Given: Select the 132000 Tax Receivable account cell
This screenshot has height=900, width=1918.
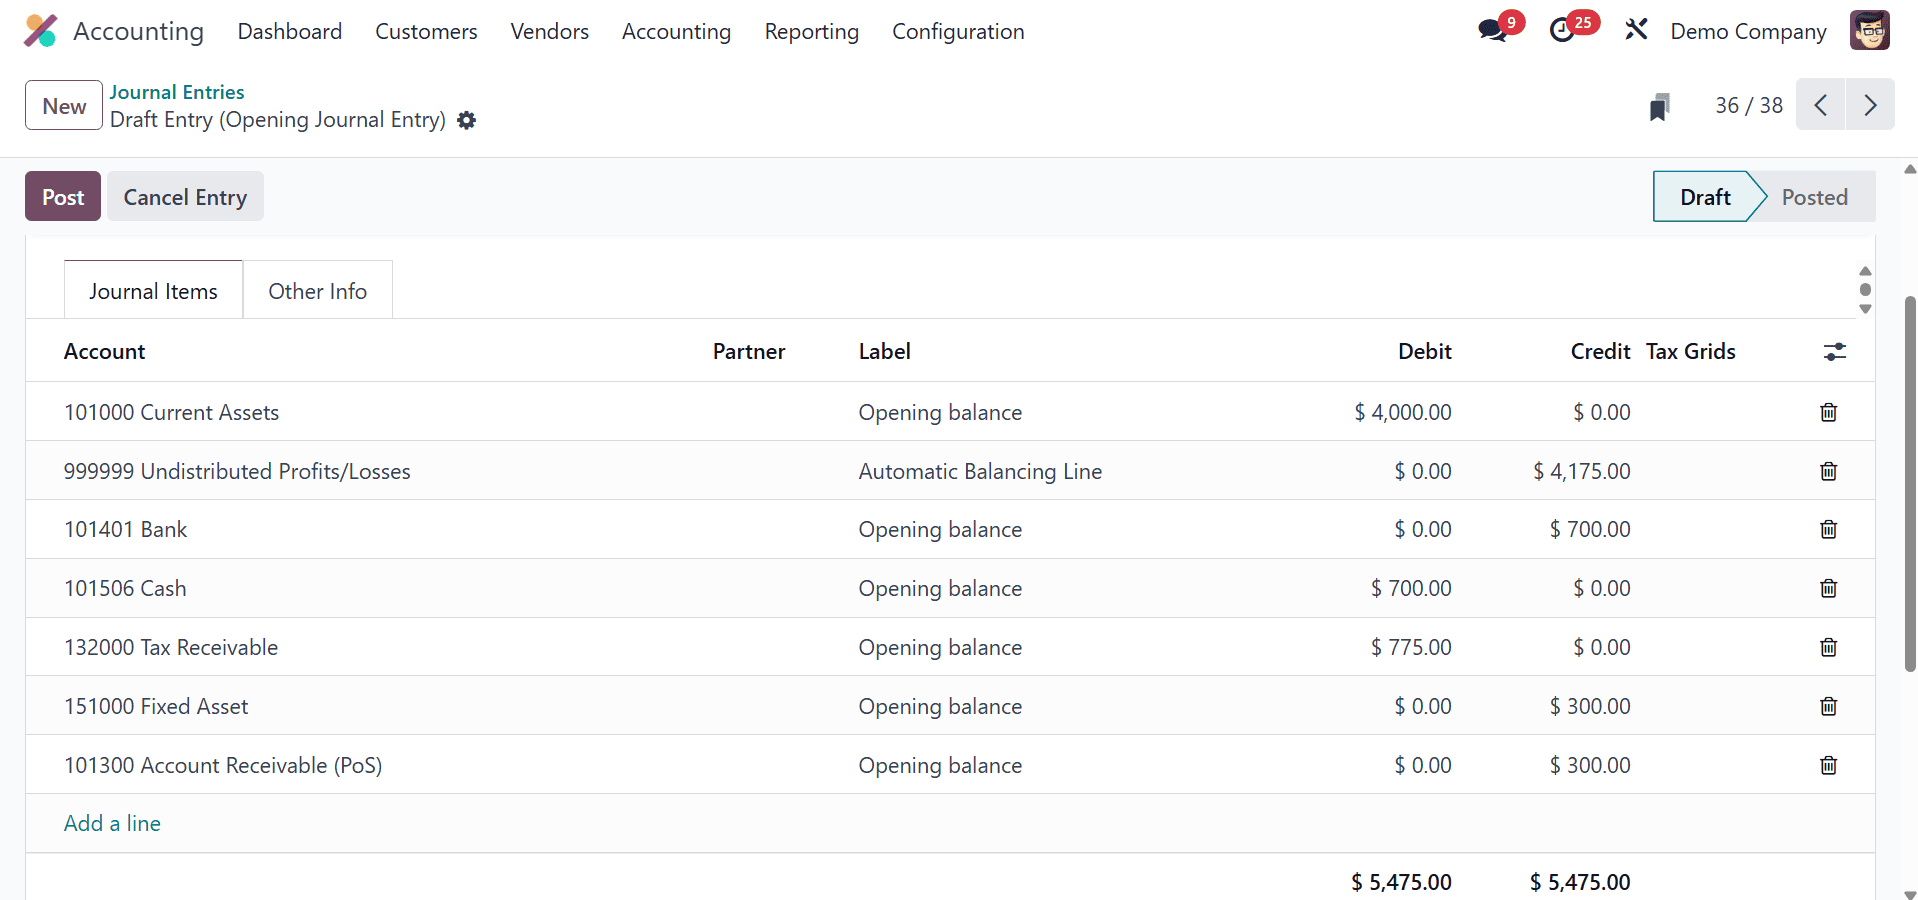Looking at the screenshot, I should 171,647.
